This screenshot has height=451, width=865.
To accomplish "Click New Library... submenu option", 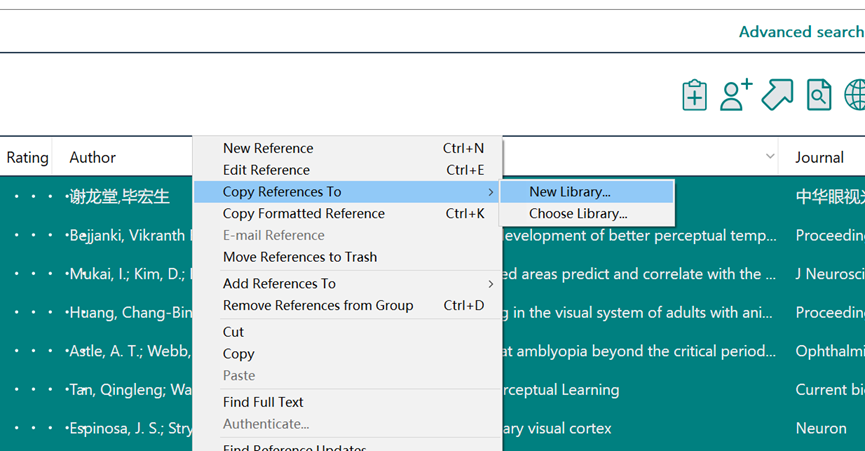I will pos(586,192).
